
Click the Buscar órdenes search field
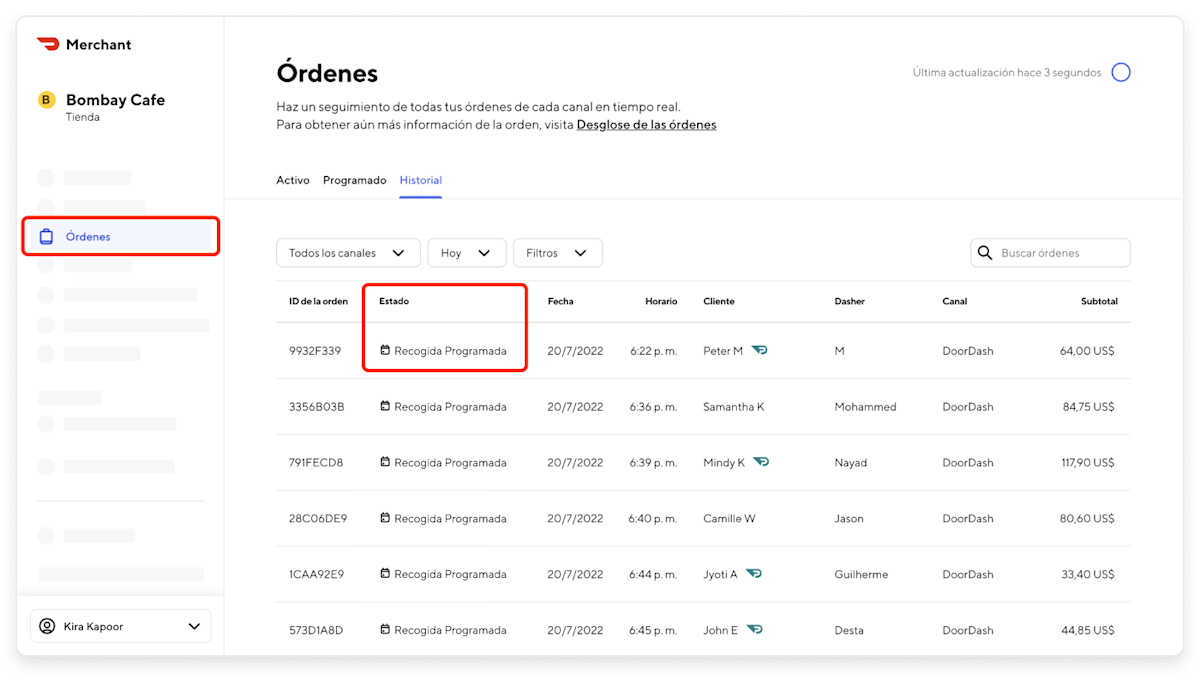pos(1050,253)
